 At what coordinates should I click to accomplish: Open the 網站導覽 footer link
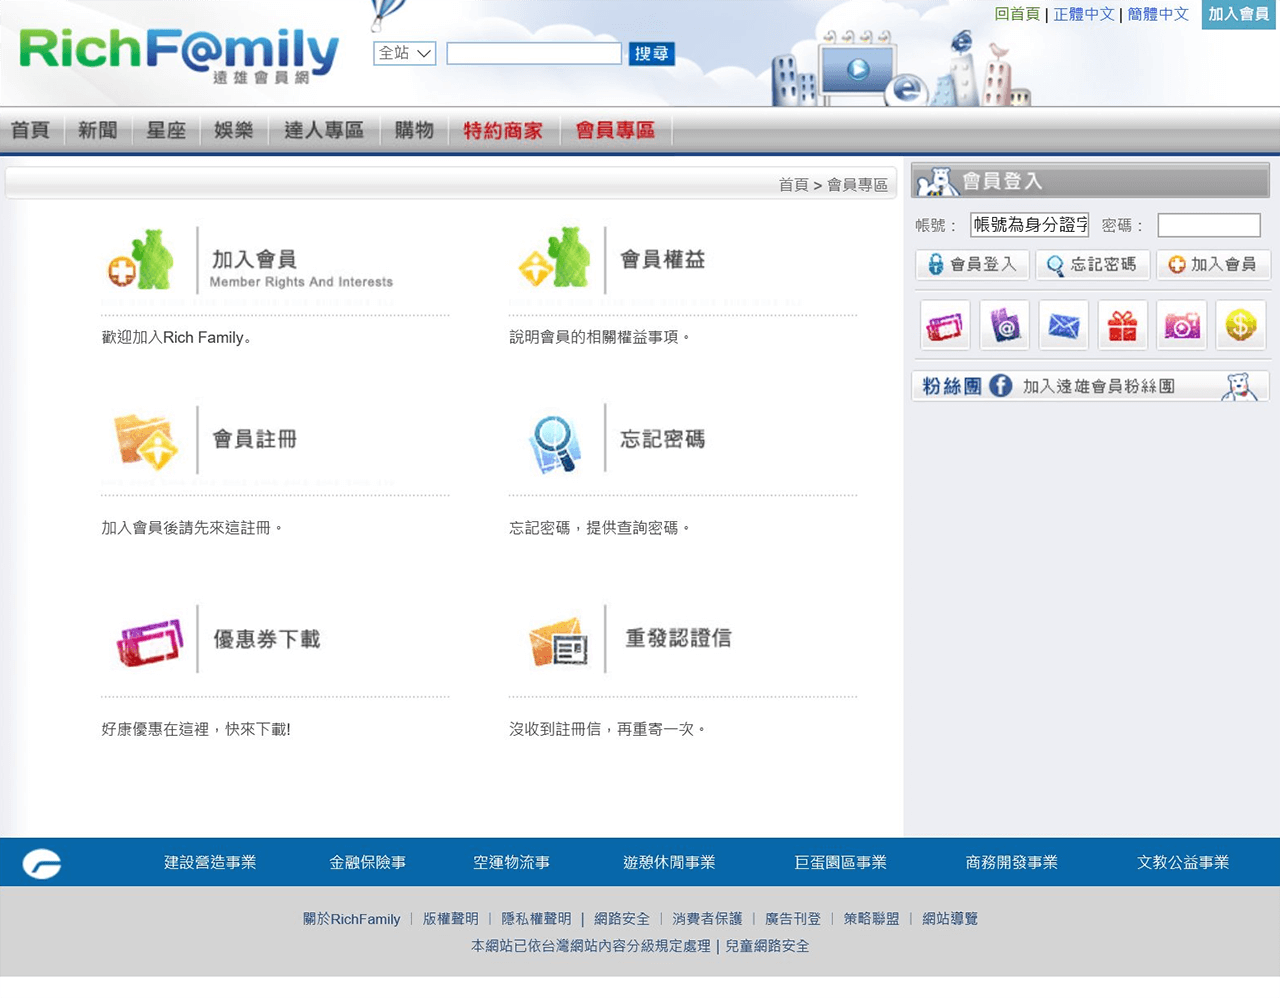pos(950,919)
